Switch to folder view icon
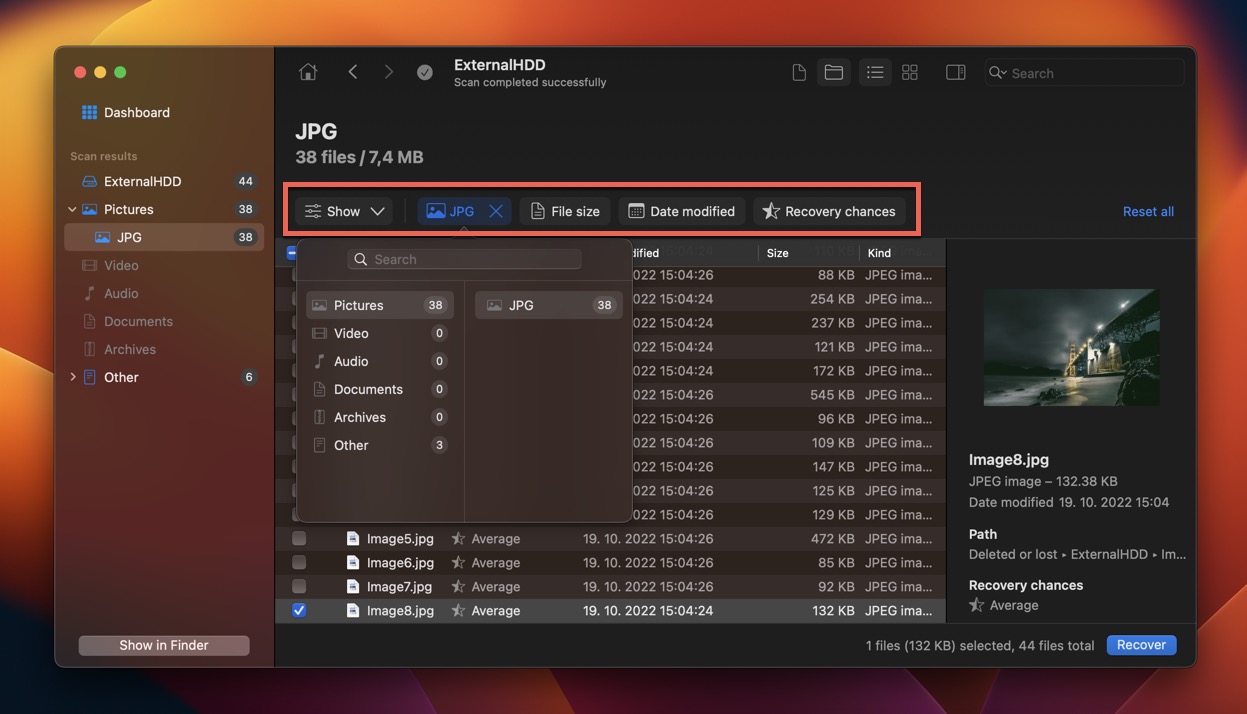Image resolution: width=1247 pixels, height=714 pixels. (x=833, y=72)
